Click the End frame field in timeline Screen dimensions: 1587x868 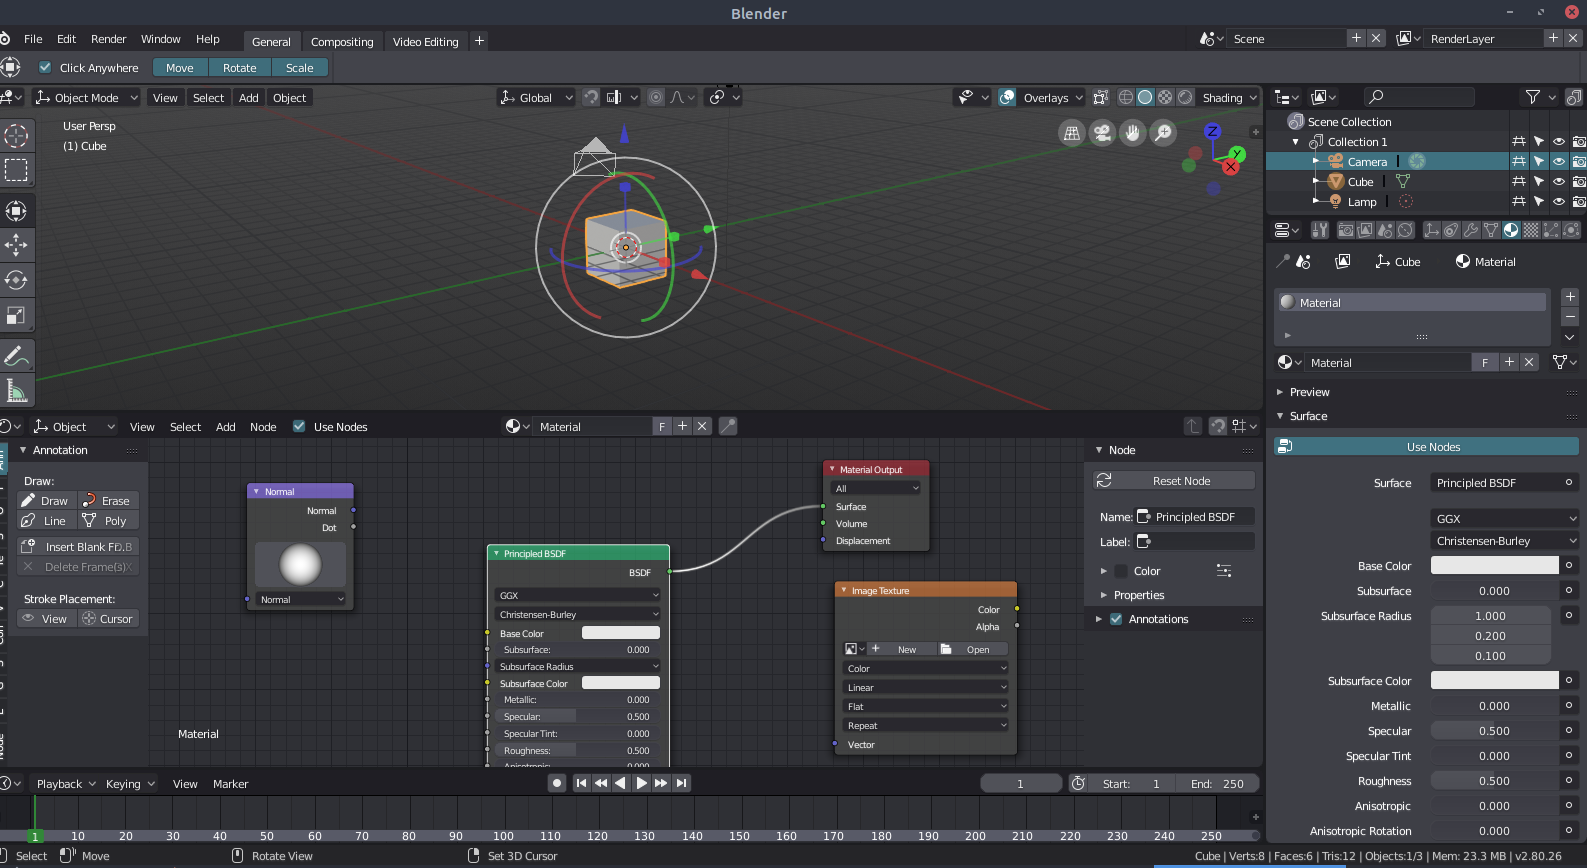1217,783
